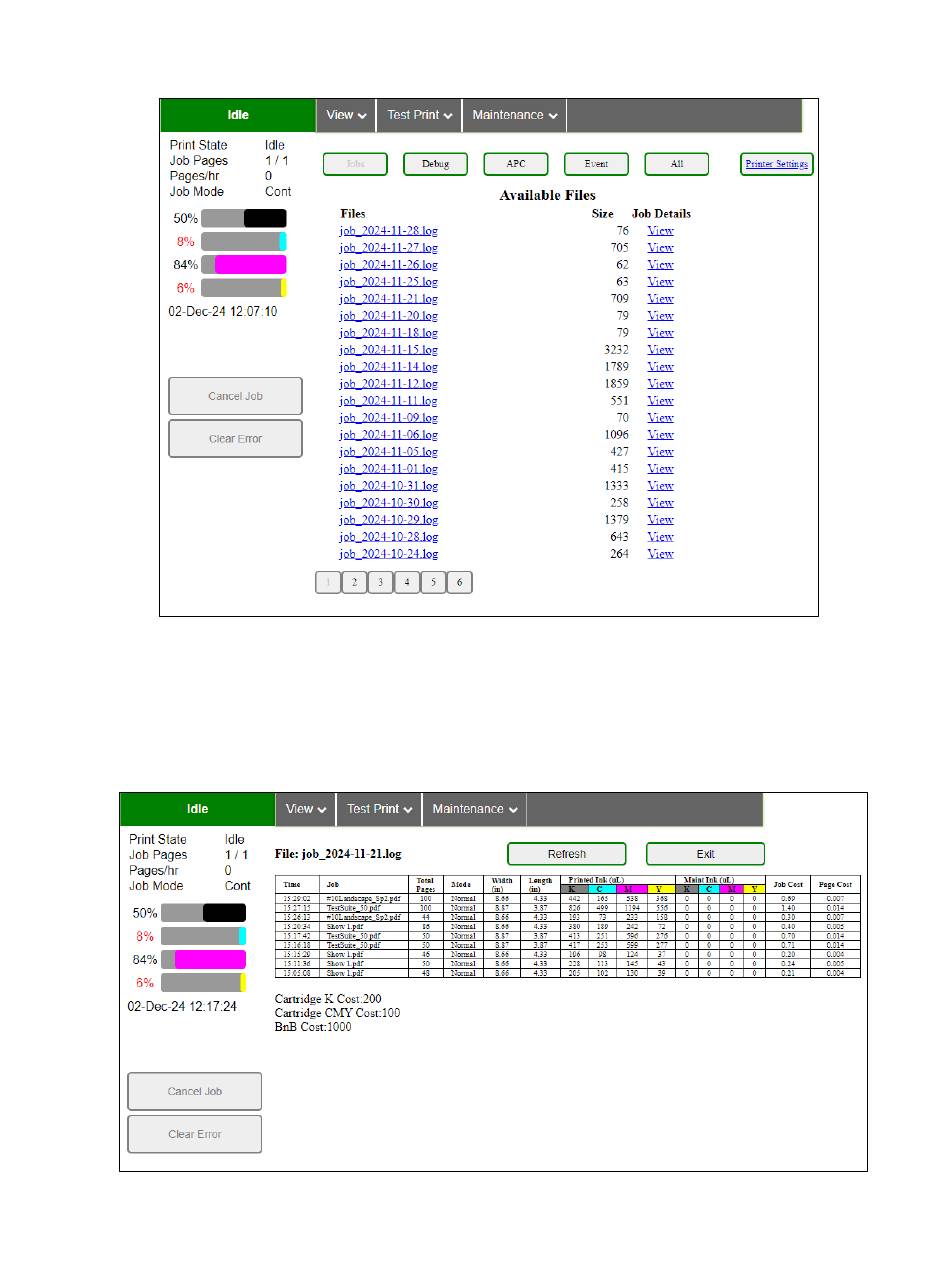This screenshot has height=1276, width=950.
Task: Exit the job_2024-11-21.log view
Action: coord(705,854)
